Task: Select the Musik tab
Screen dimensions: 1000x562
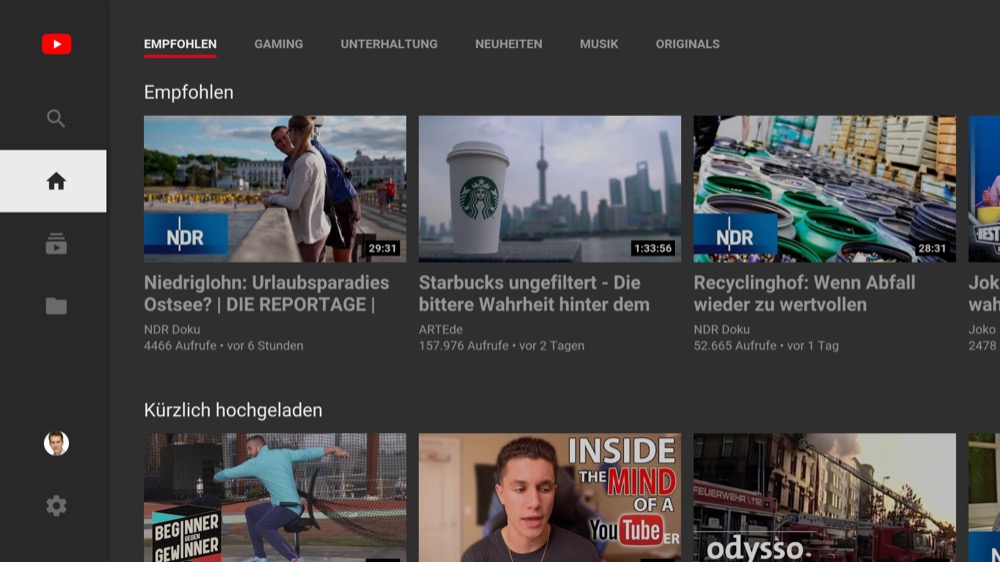Action: coord(599,44)
